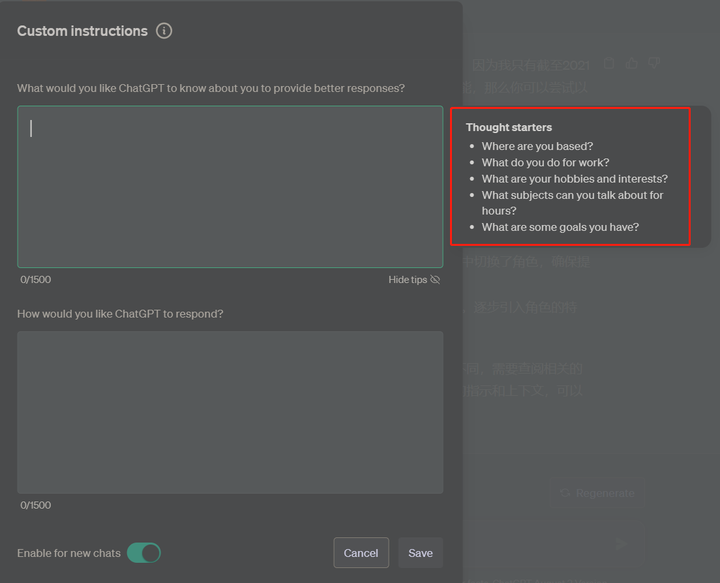
Task: Click the 'Custom instructions' dialog title
Action: (x=82, y=31)
